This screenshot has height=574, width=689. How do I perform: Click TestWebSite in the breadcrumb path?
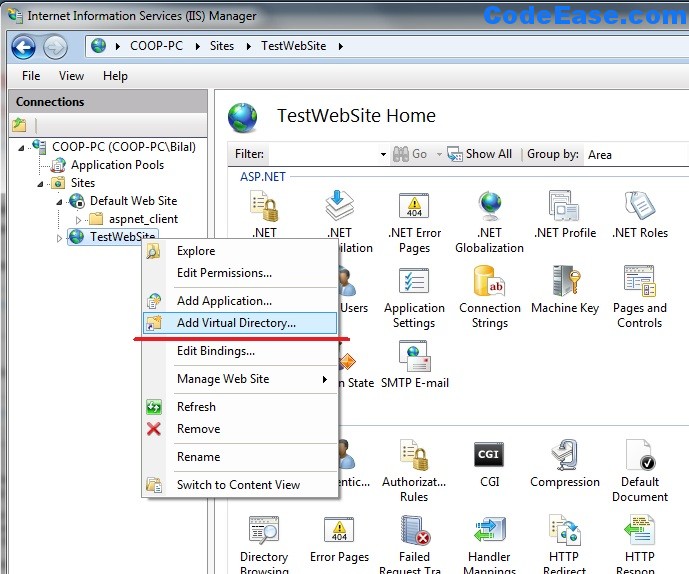click(294, 46)
